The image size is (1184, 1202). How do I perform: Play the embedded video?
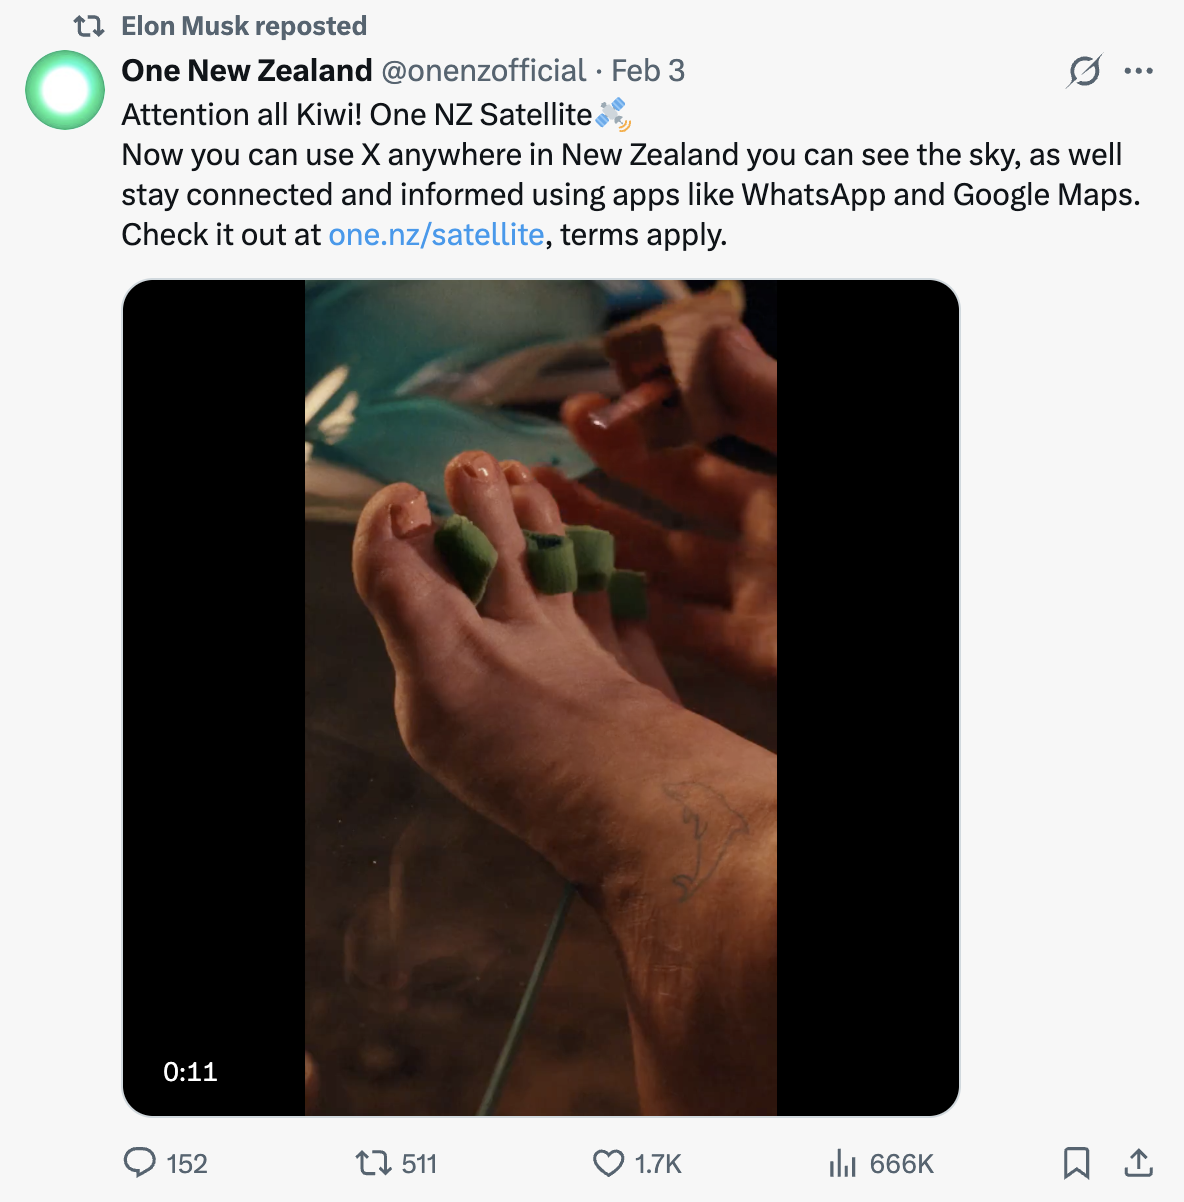point(540,697)
